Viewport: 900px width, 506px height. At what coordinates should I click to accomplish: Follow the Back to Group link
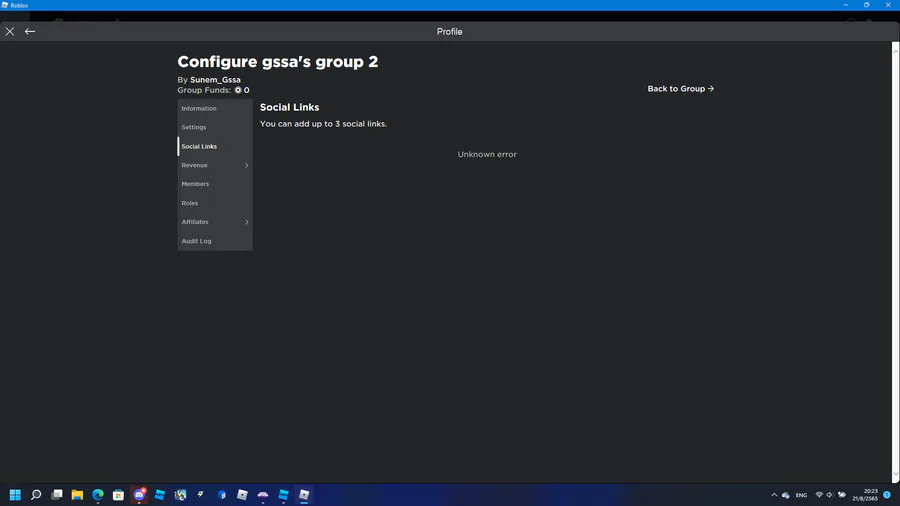pos(681,89)
